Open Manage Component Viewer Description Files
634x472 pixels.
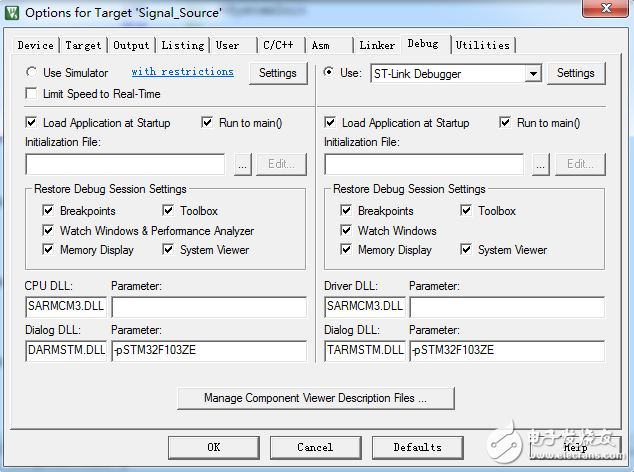tap(316, 398)
